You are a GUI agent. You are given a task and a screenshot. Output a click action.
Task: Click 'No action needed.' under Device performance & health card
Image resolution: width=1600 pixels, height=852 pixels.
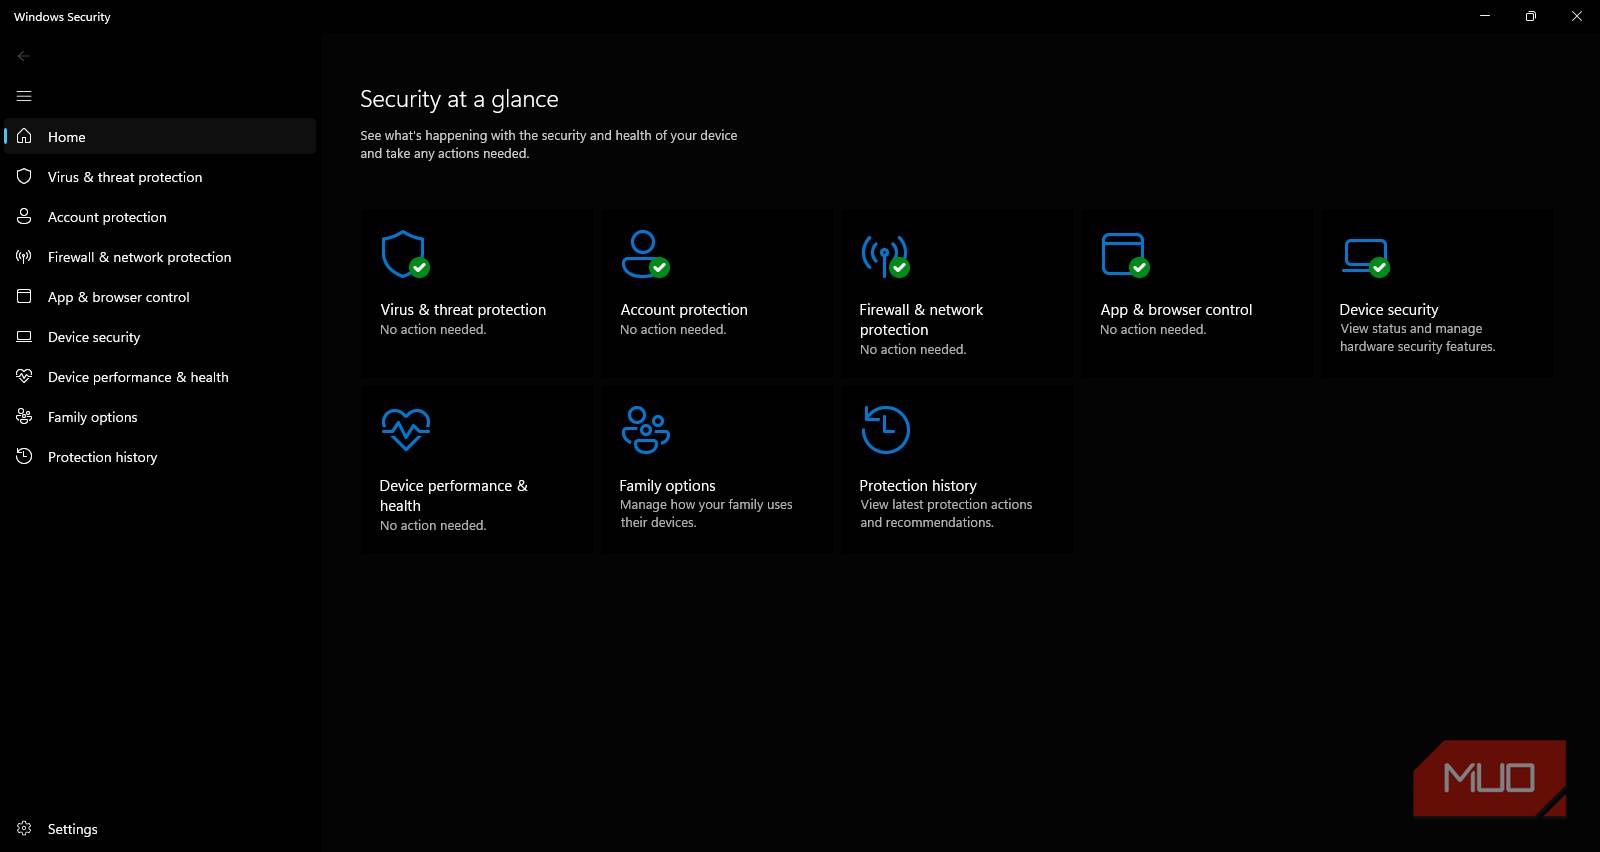pyautogui.click(x=433, y=526)
